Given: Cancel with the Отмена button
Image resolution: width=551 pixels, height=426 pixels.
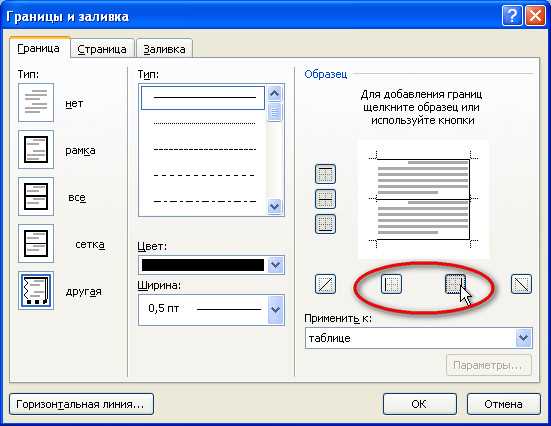Looking at the screenshot, I should pyautogui.click(x=504, y=404).
